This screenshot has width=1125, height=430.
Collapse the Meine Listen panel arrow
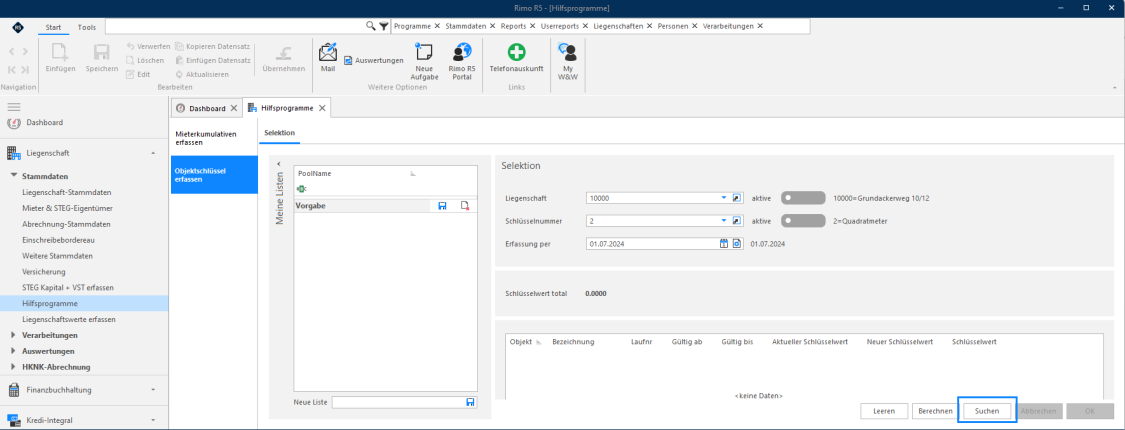pos(279,164)
